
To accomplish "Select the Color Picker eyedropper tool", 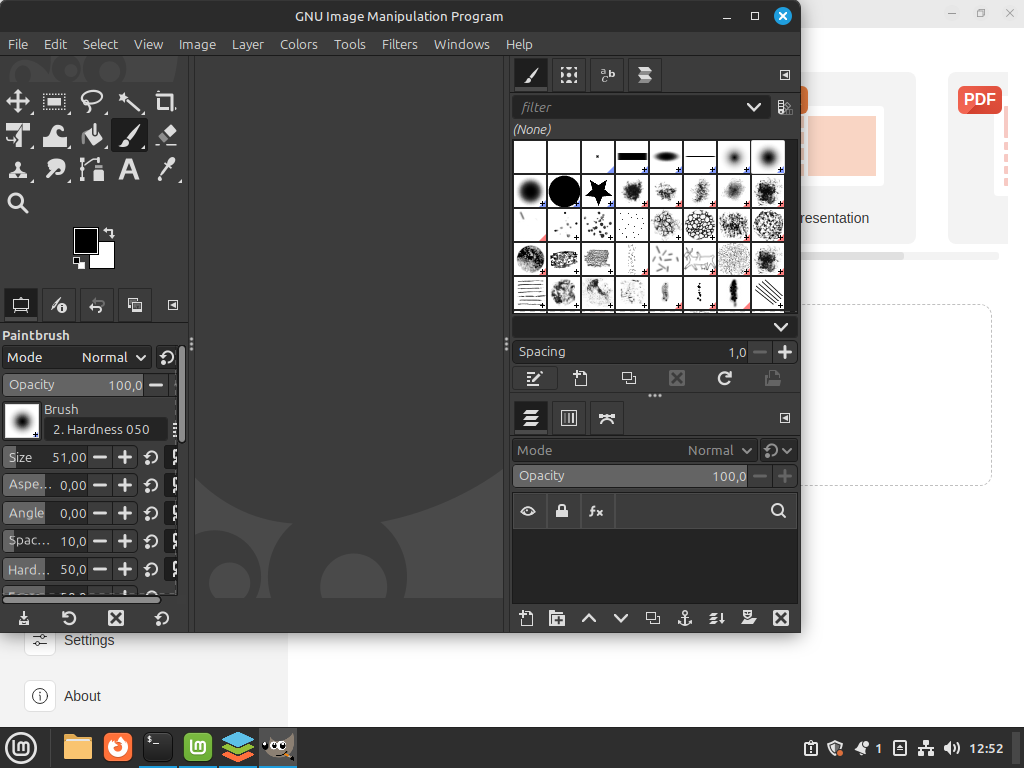I will pyautogui.click(x=166, y=169).
